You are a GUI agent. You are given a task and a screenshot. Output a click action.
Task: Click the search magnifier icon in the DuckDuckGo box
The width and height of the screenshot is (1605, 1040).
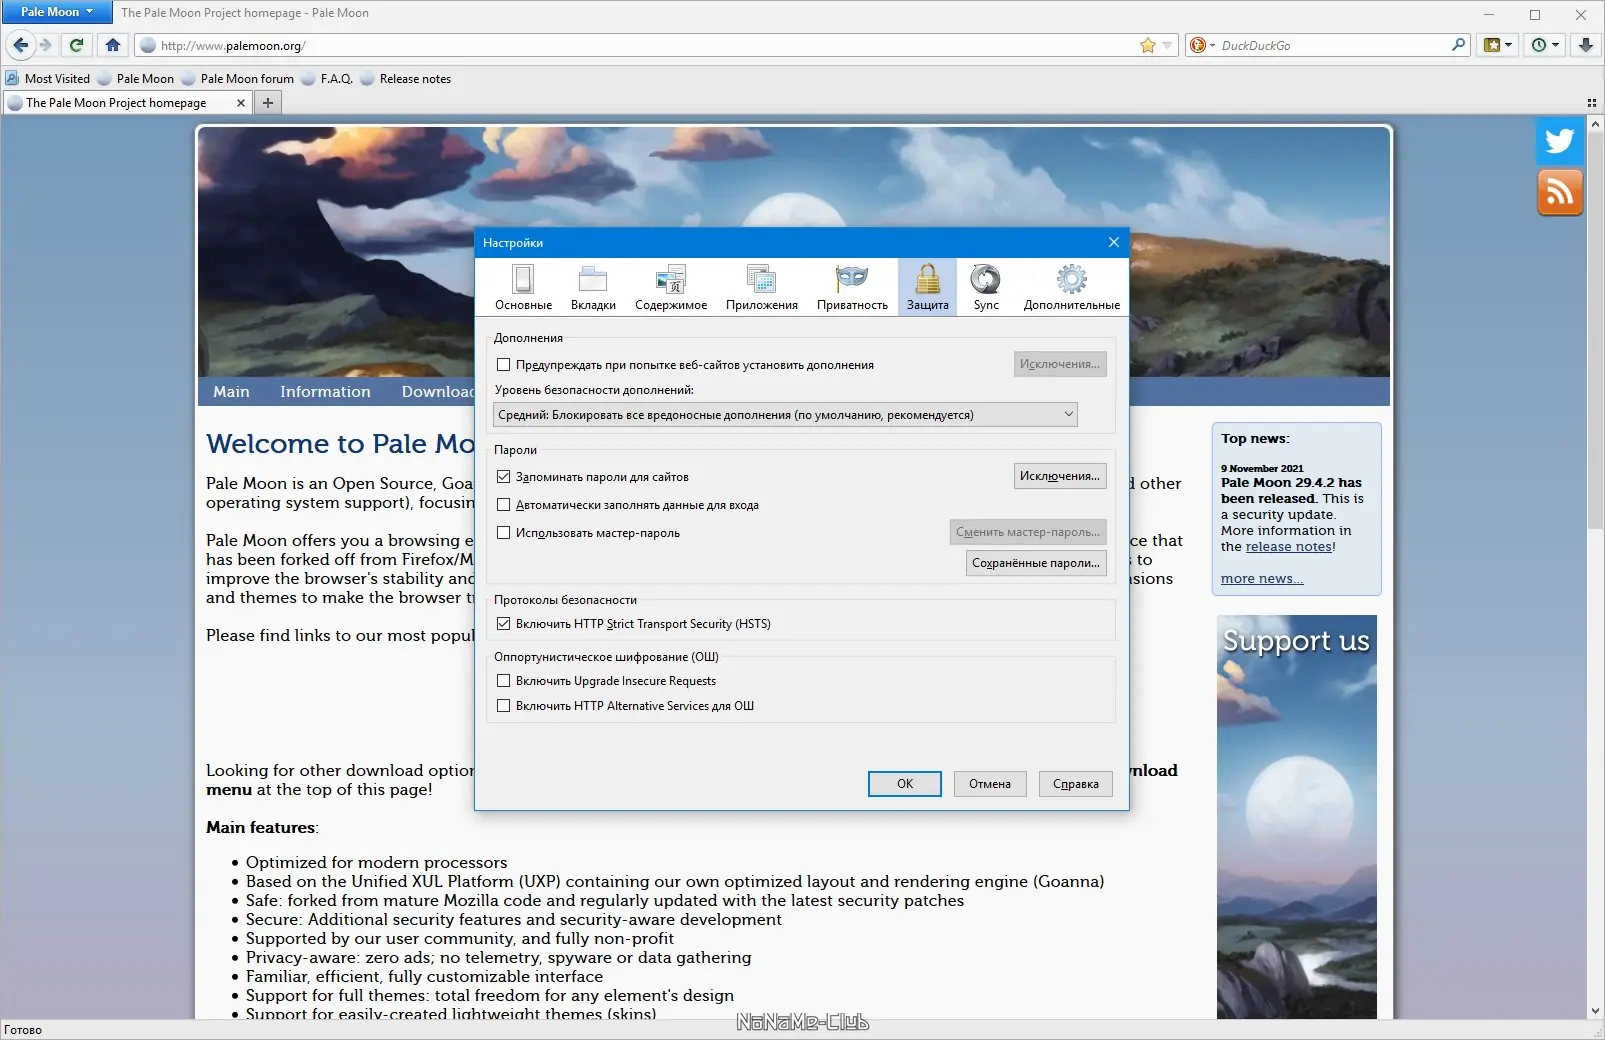(1459, 45)
